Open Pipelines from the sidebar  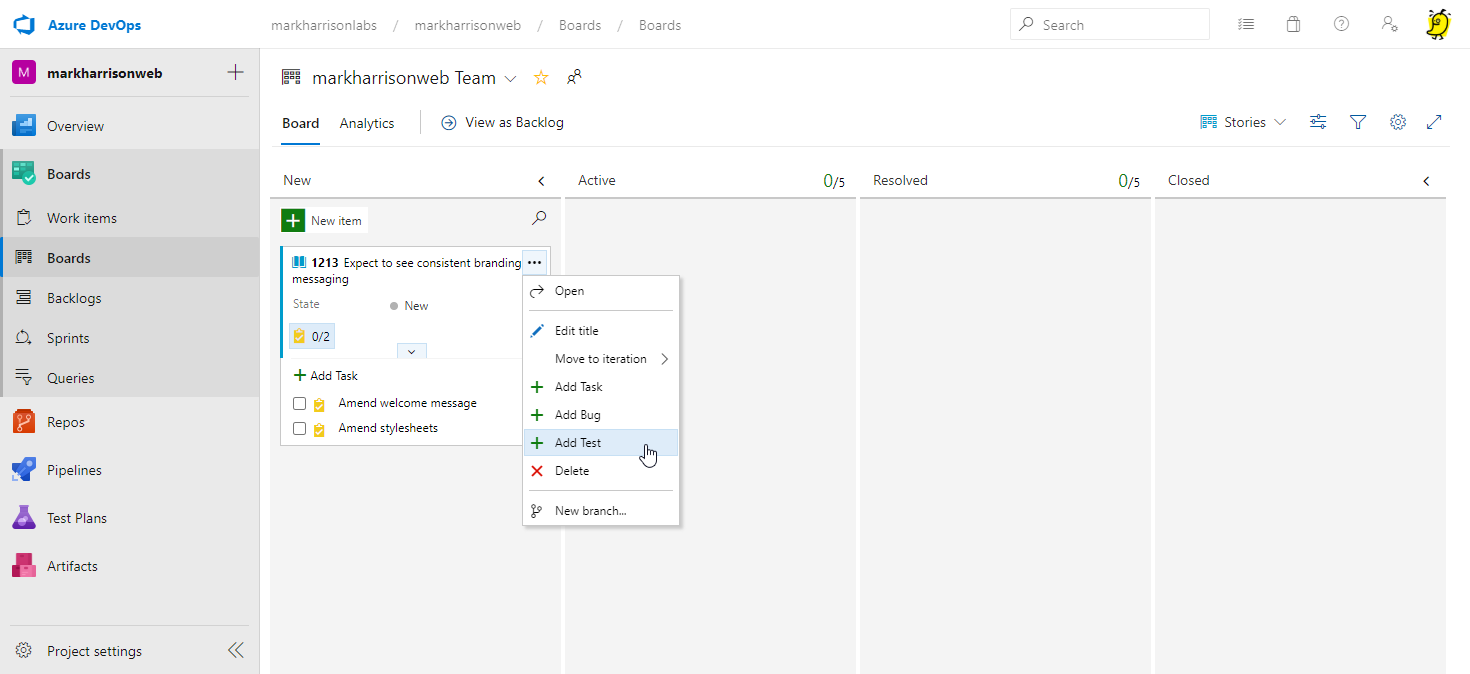(74, 470)
